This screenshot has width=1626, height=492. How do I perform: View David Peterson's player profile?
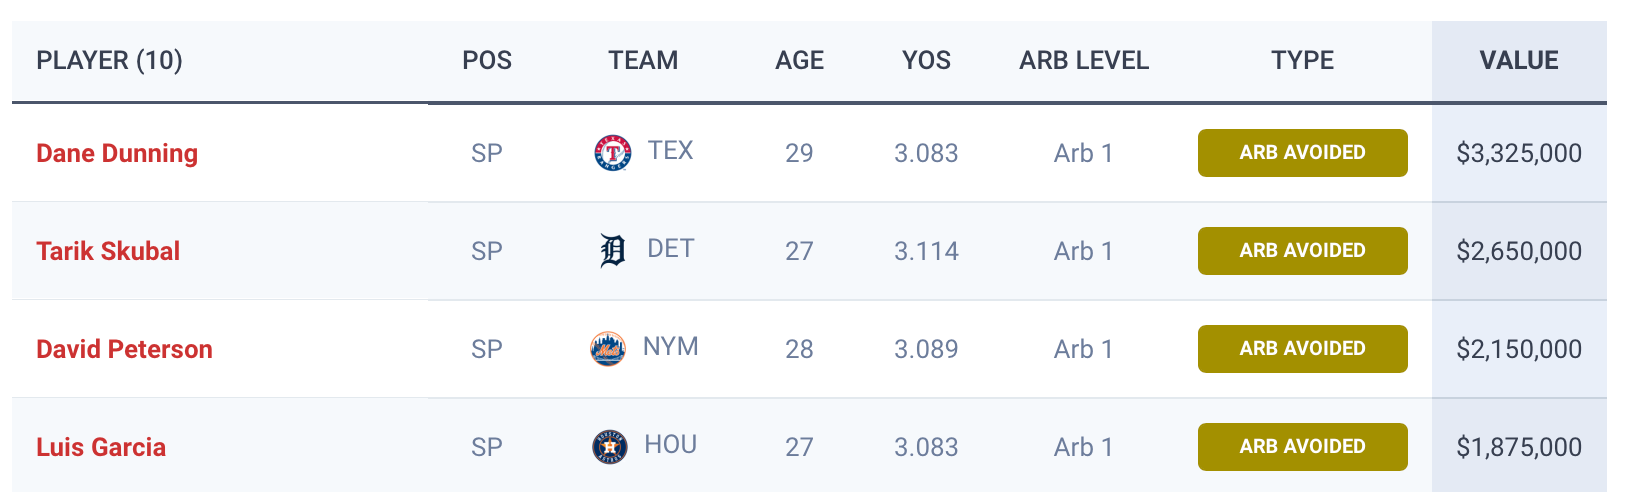click(x=124, y=349)
